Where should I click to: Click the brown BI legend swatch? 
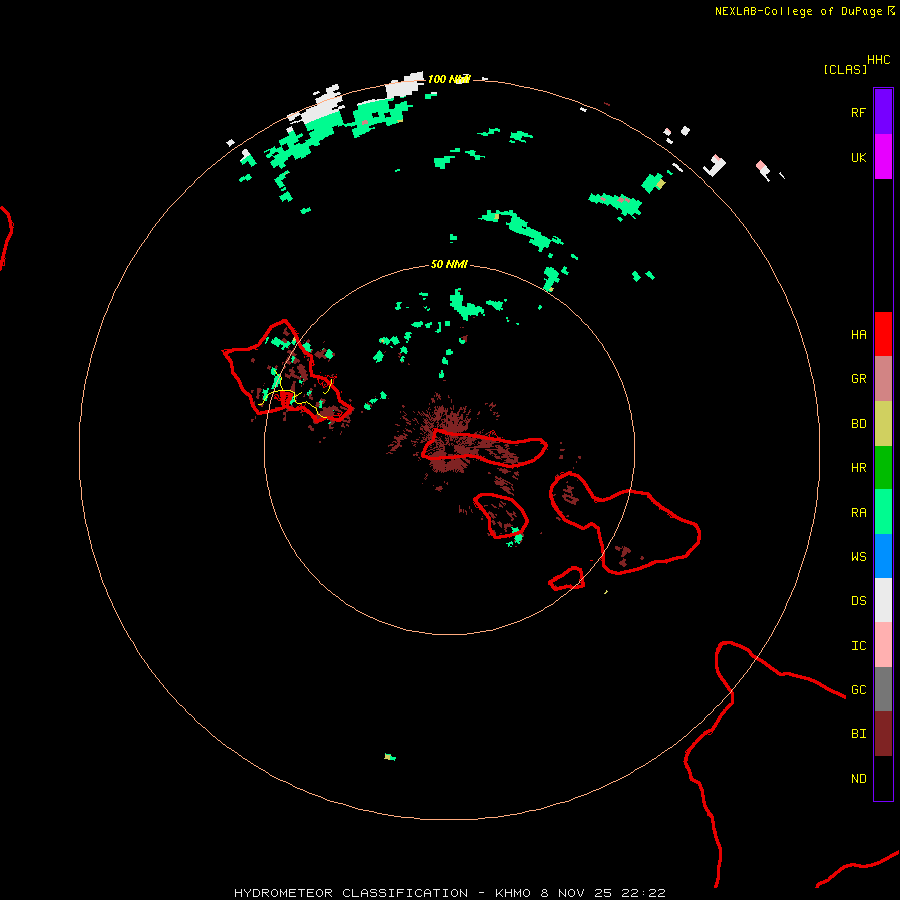[883, 734]
